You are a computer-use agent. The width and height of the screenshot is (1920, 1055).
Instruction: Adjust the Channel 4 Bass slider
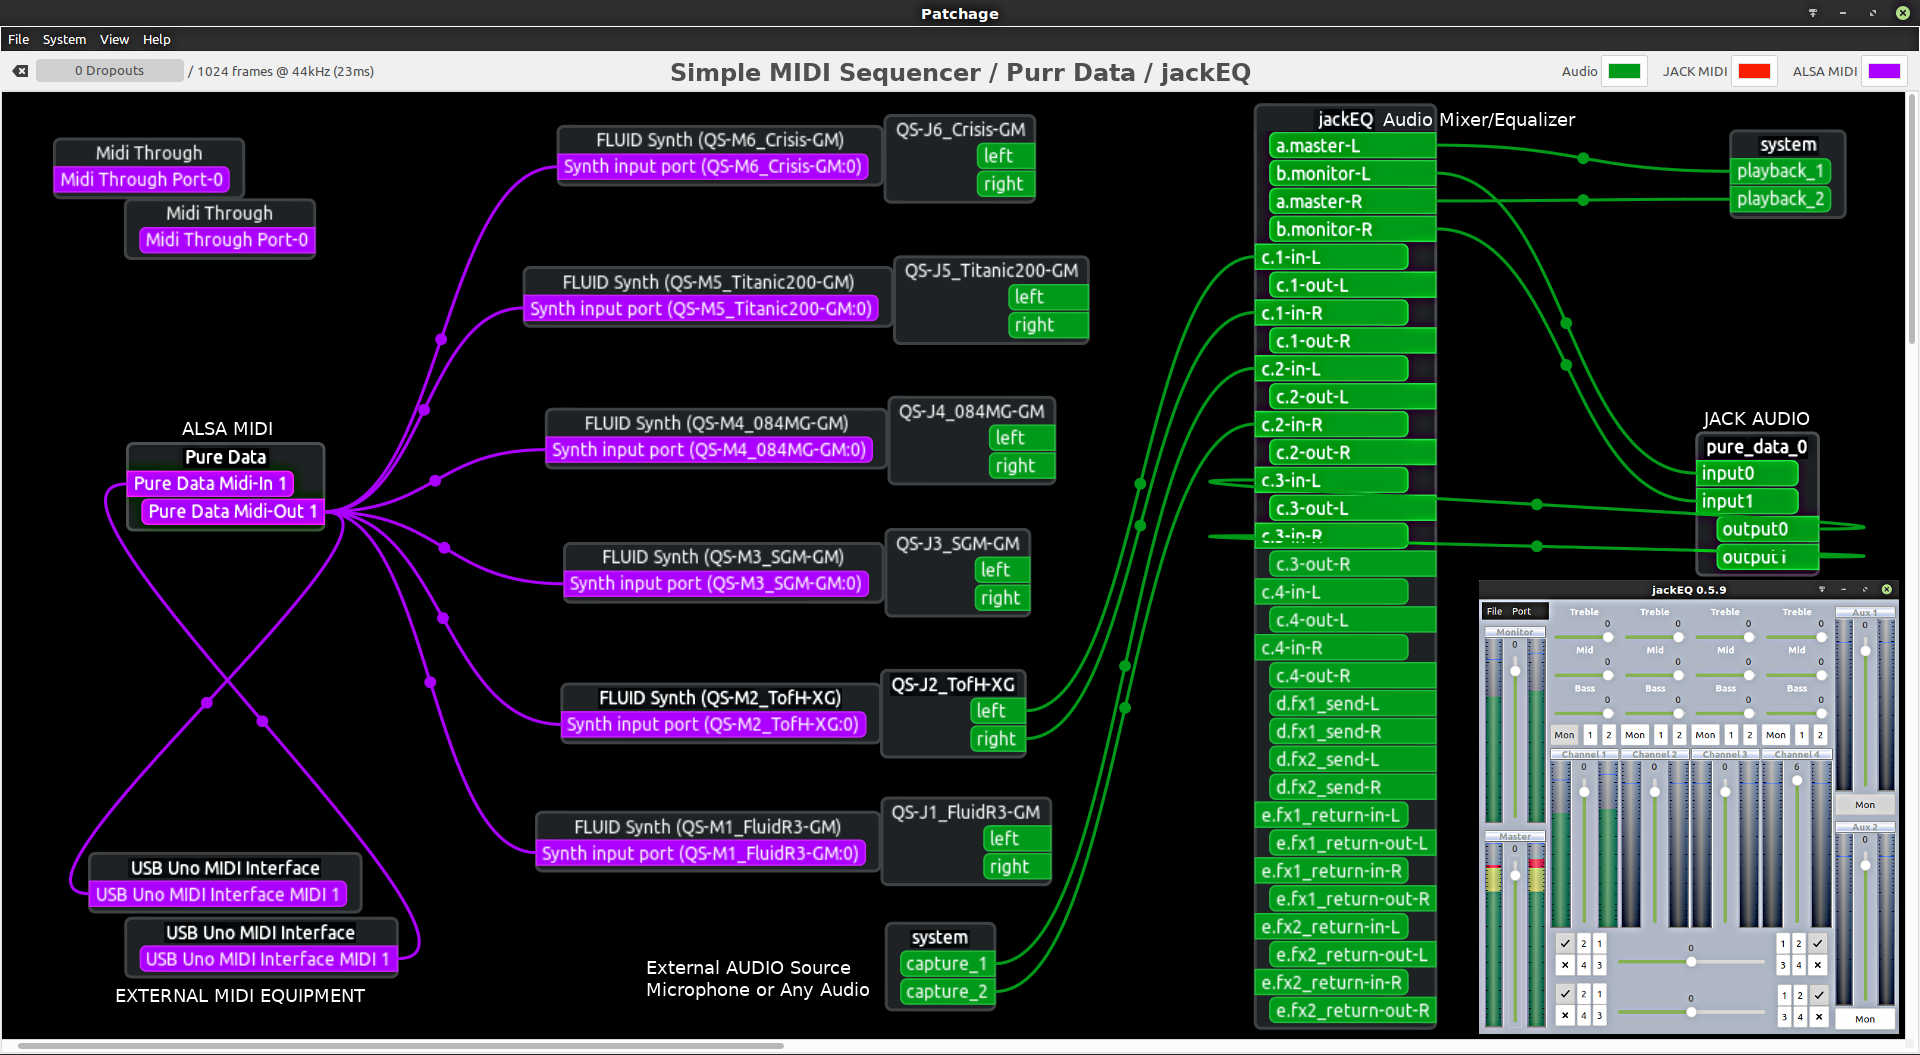(1797, 713)
